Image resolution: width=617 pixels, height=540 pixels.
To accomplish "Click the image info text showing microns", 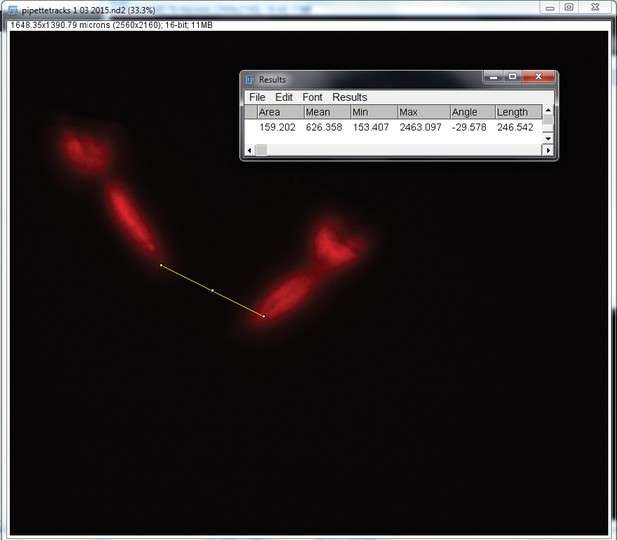I will point(111,25).
